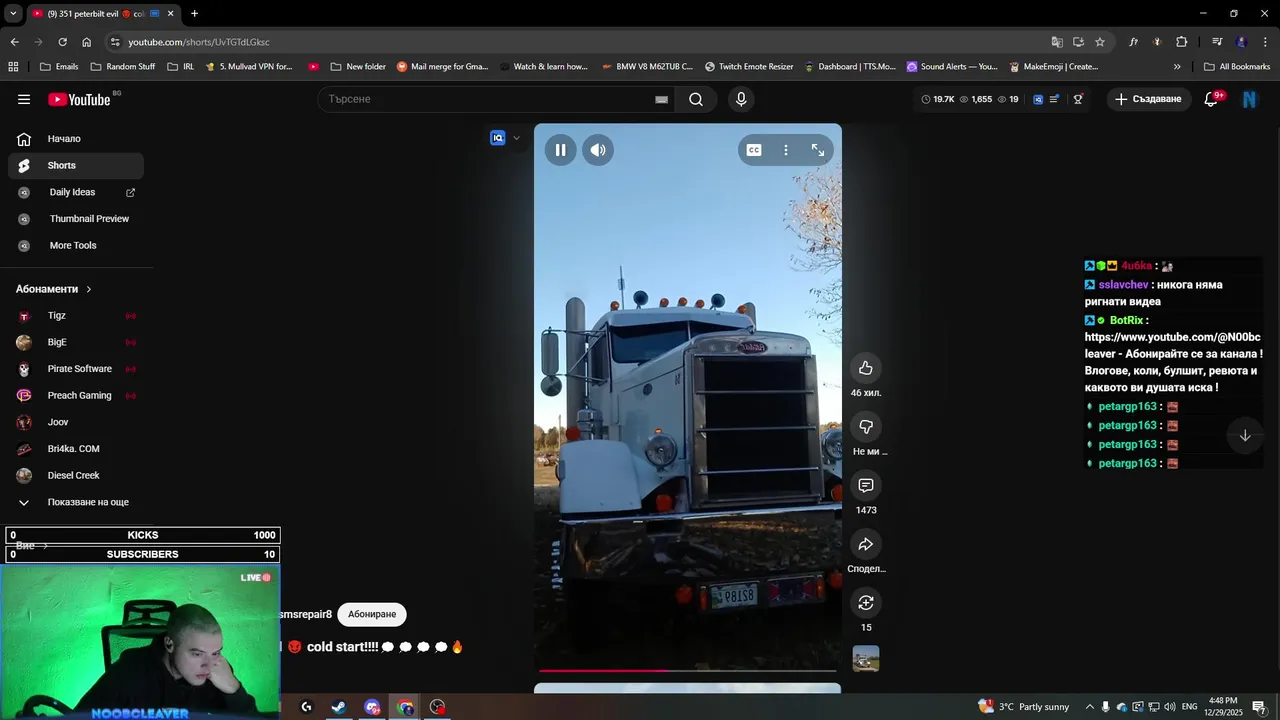Open YouTube notifications bell

point(1211,99)
